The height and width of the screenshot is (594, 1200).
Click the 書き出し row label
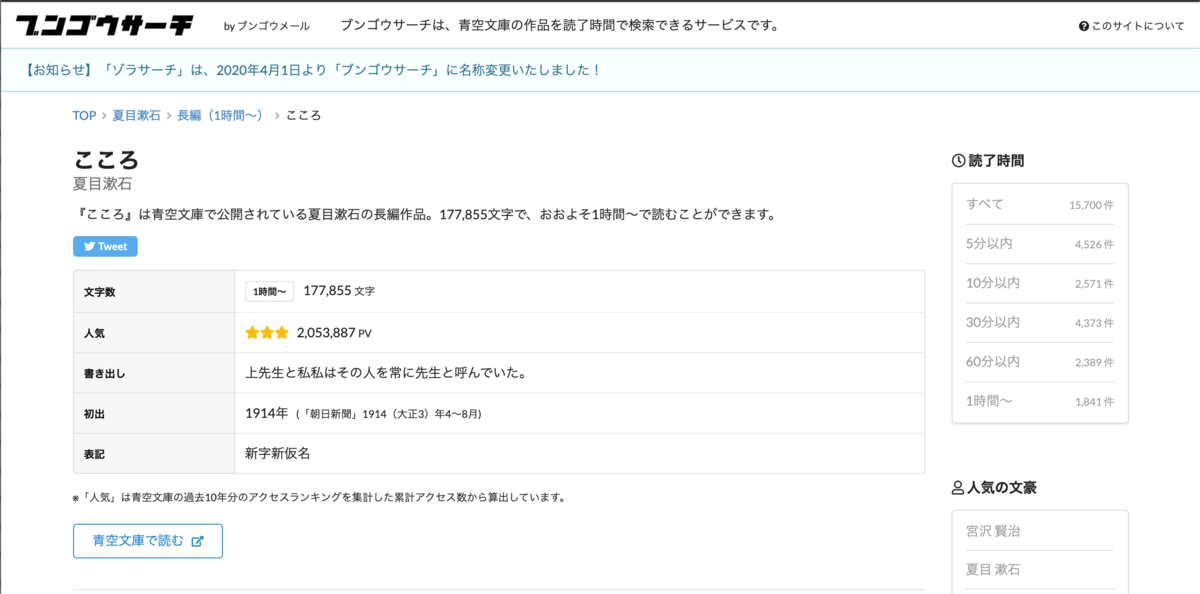[x=104, y=373]
